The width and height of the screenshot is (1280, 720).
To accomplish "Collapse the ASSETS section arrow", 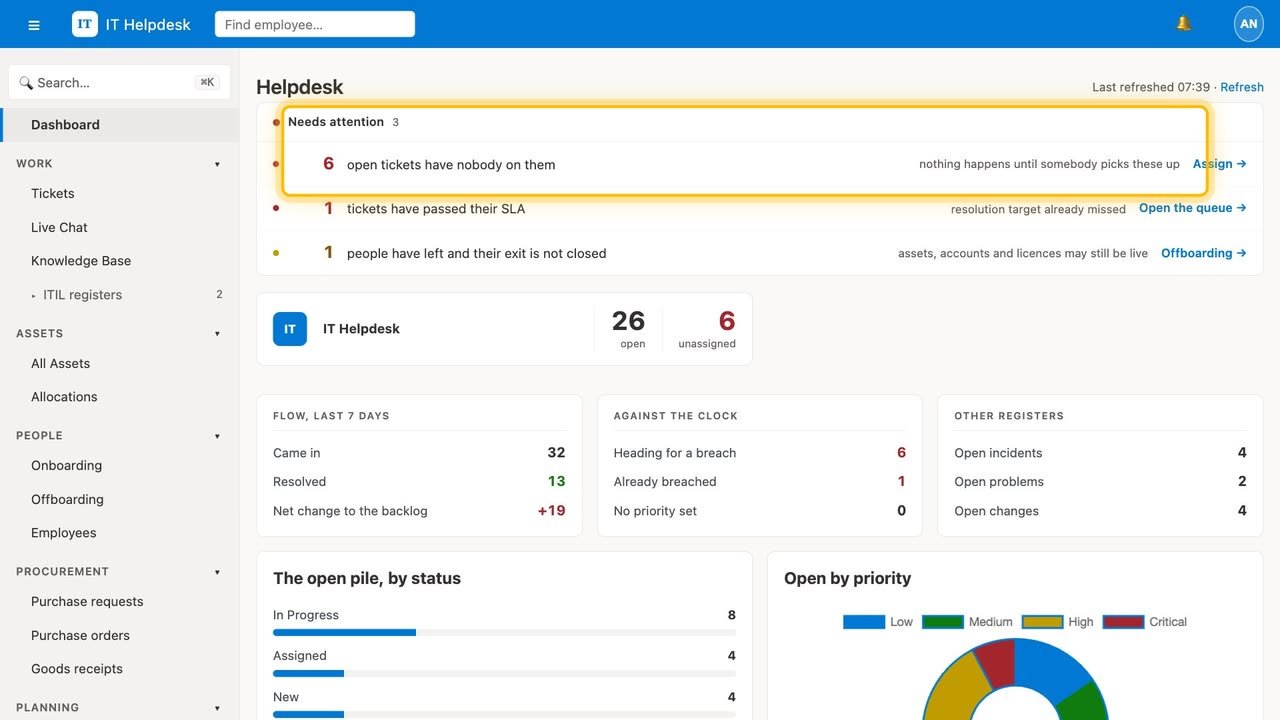I will point(217,334).
